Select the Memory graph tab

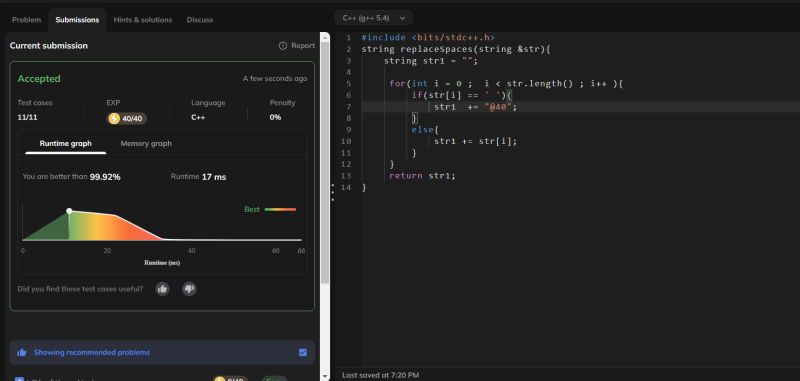(x=146, y=143)
